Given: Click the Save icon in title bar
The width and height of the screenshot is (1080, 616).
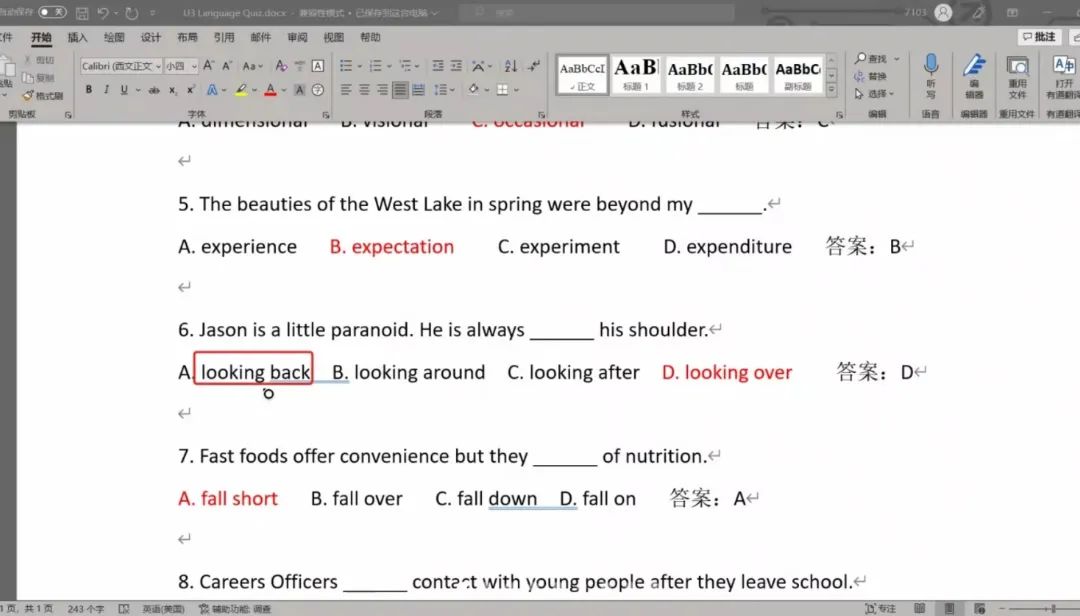Looking at the screenshot, I should point(82,13).
